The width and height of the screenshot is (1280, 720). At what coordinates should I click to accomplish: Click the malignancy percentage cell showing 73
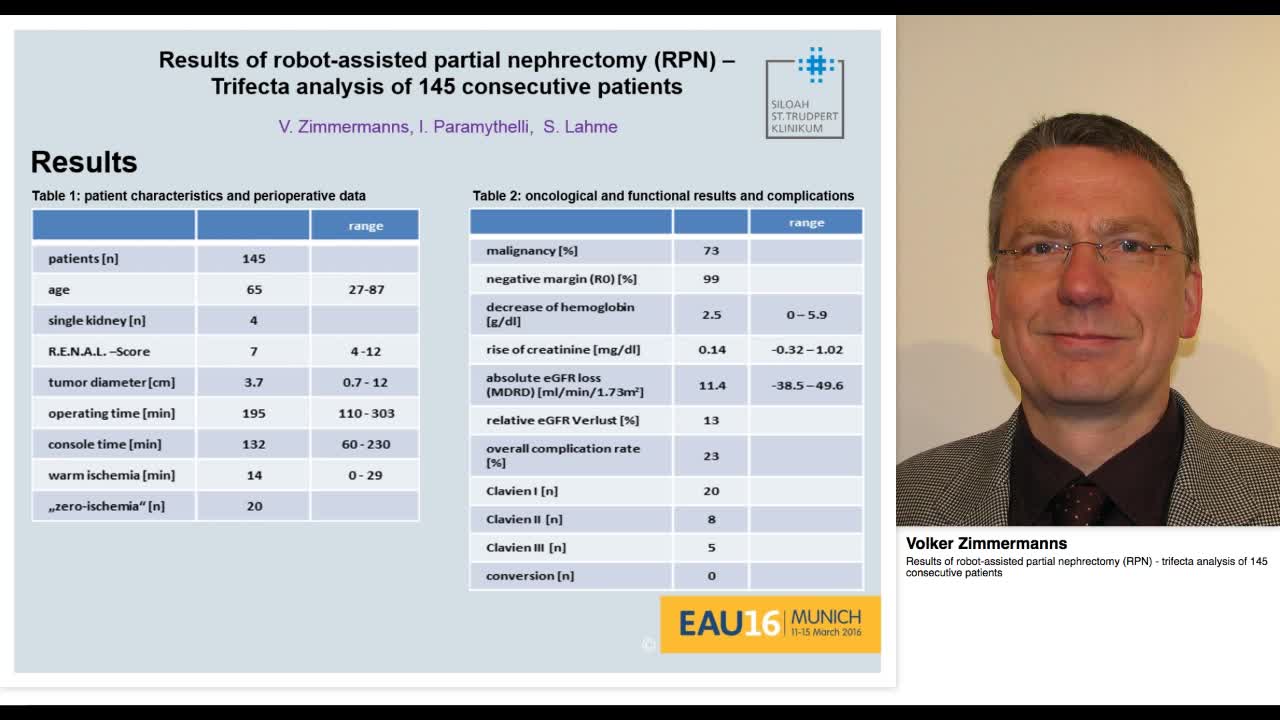710,250
